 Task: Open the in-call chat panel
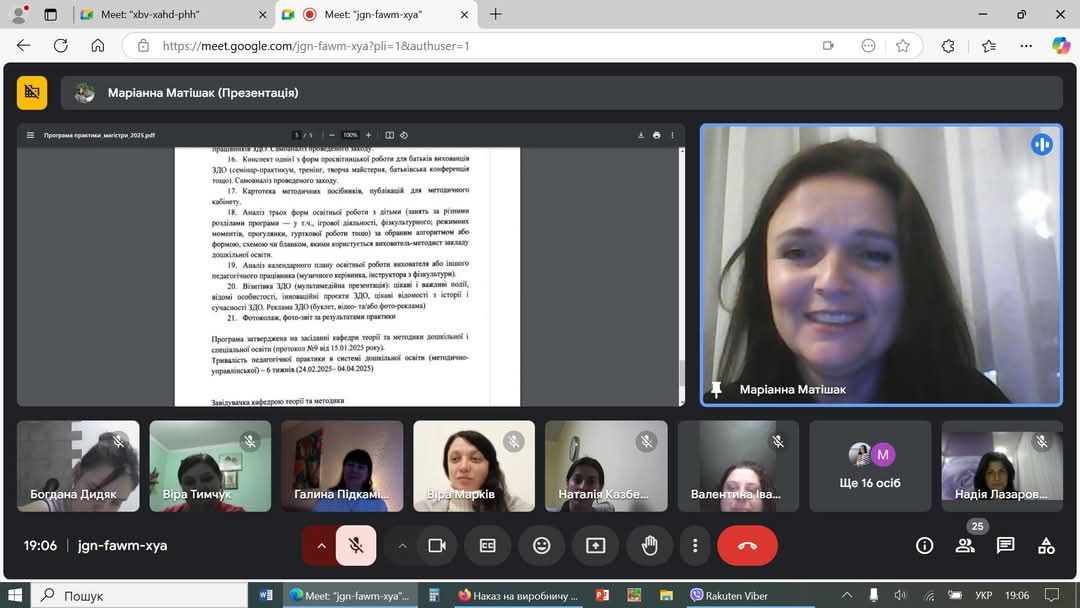tap(1006, 546)
